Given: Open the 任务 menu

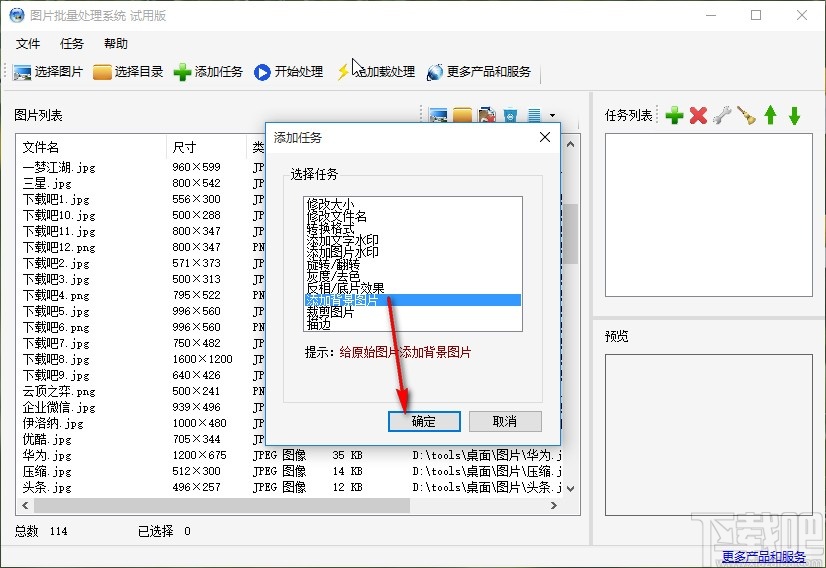Looking at the screenshot, I should pyautogui.click(x=72, y=44).
